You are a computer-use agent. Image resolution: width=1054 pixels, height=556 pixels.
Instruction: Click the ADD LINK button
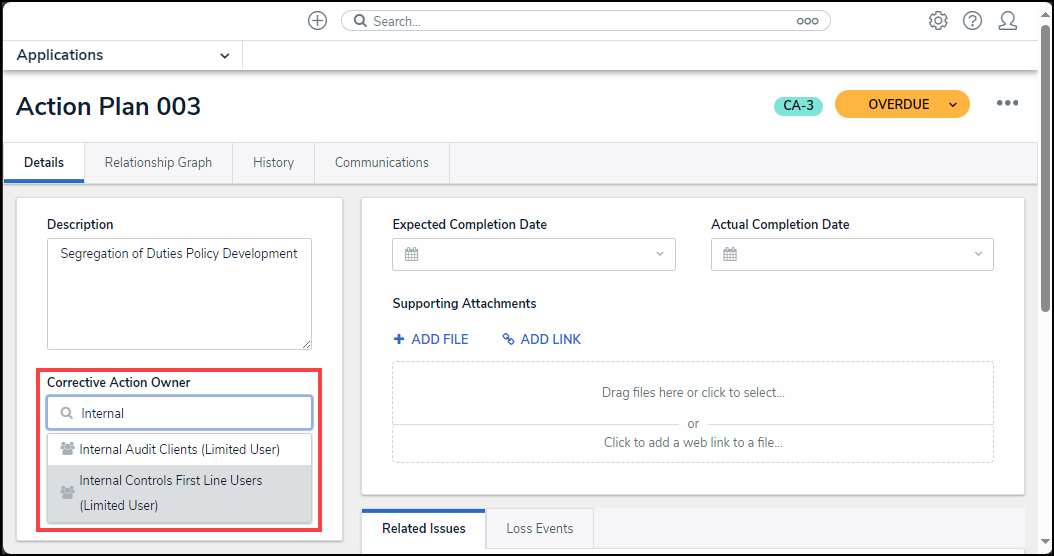tap(542, 339)
